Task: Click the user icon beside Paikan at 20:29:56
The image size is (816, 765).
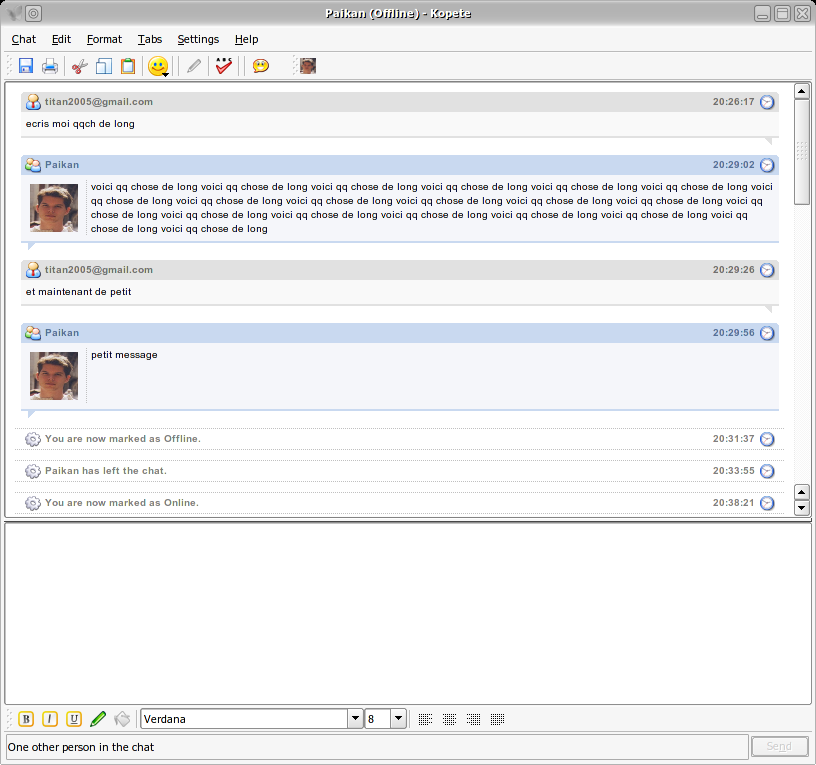Action: (33, 333)
